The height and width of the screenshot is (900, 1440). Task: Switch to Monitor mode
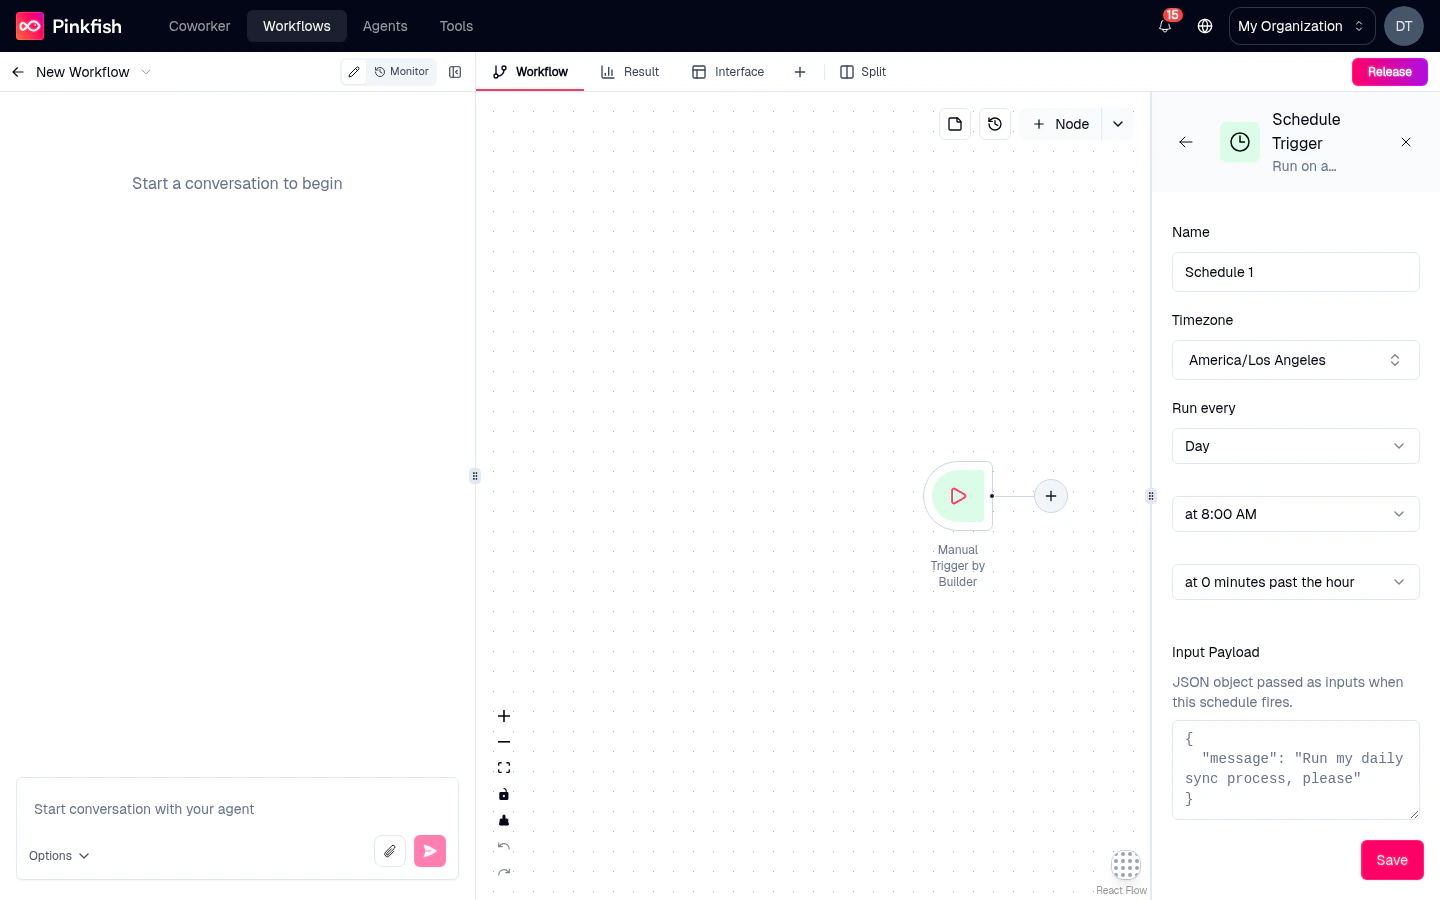401,72
